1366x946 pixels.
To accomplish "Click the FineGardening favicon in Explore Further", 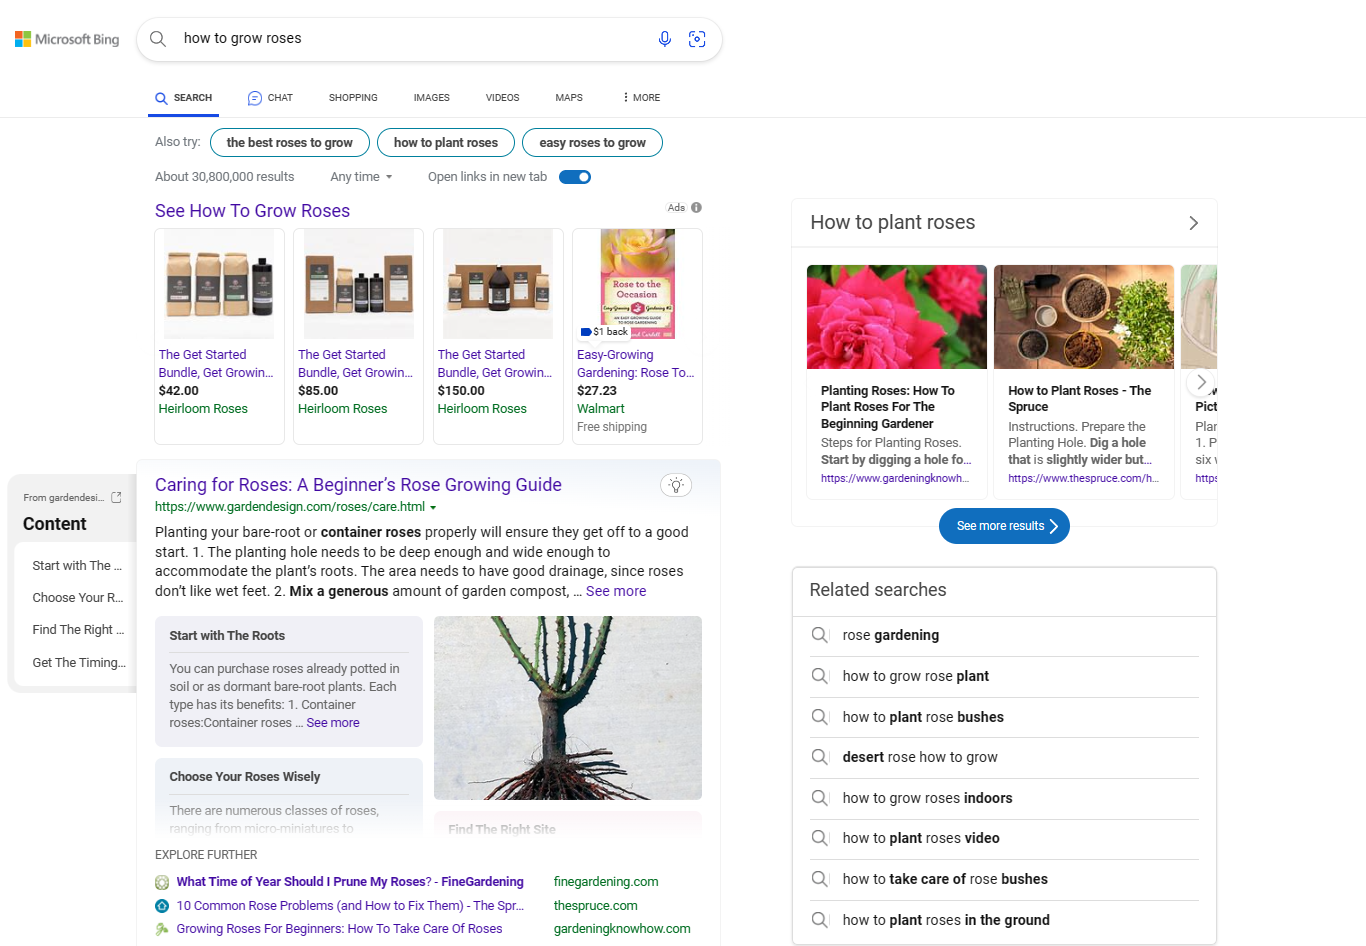I will (x=162, y=882).
